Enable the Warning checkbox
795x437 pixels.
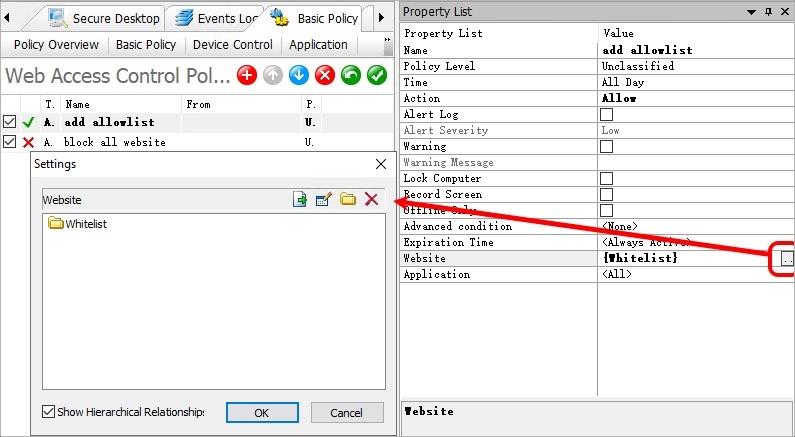[606, 147]
